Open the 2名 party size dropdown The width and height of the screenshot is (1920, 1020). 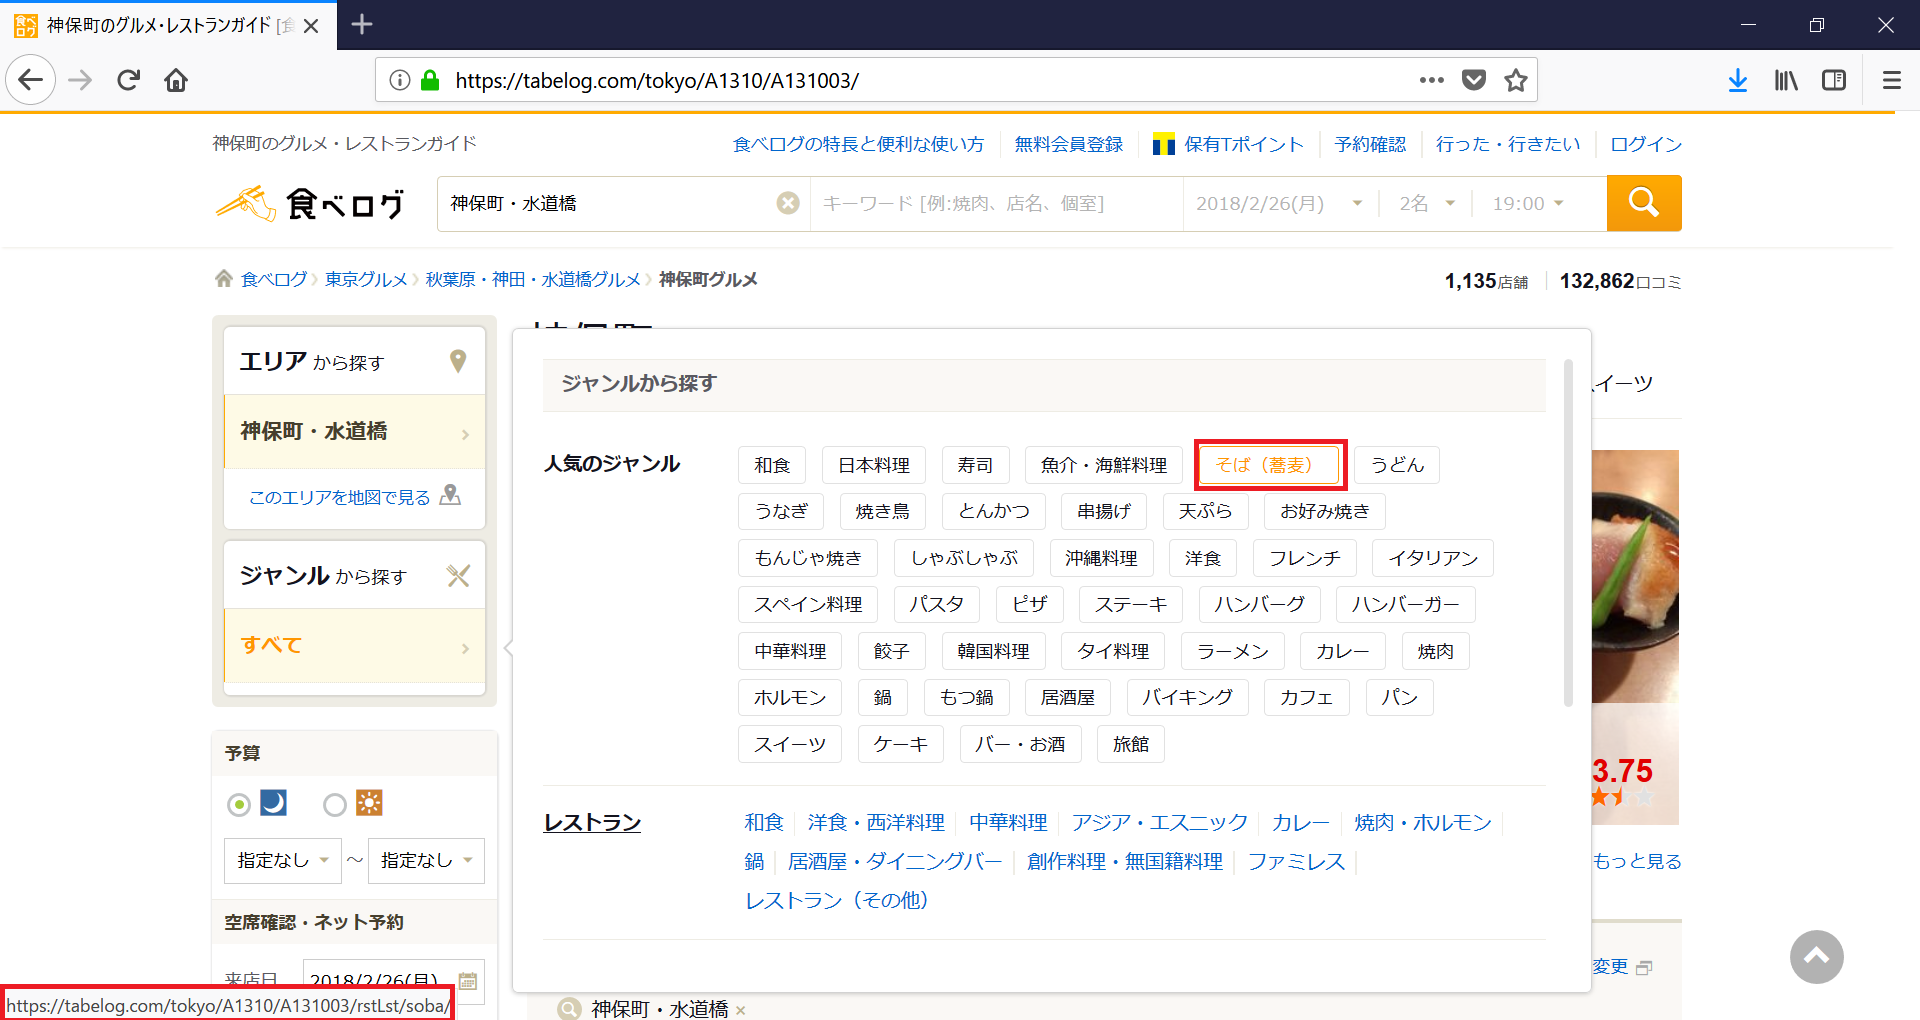pyautogui.click(x=1427, y=203)
